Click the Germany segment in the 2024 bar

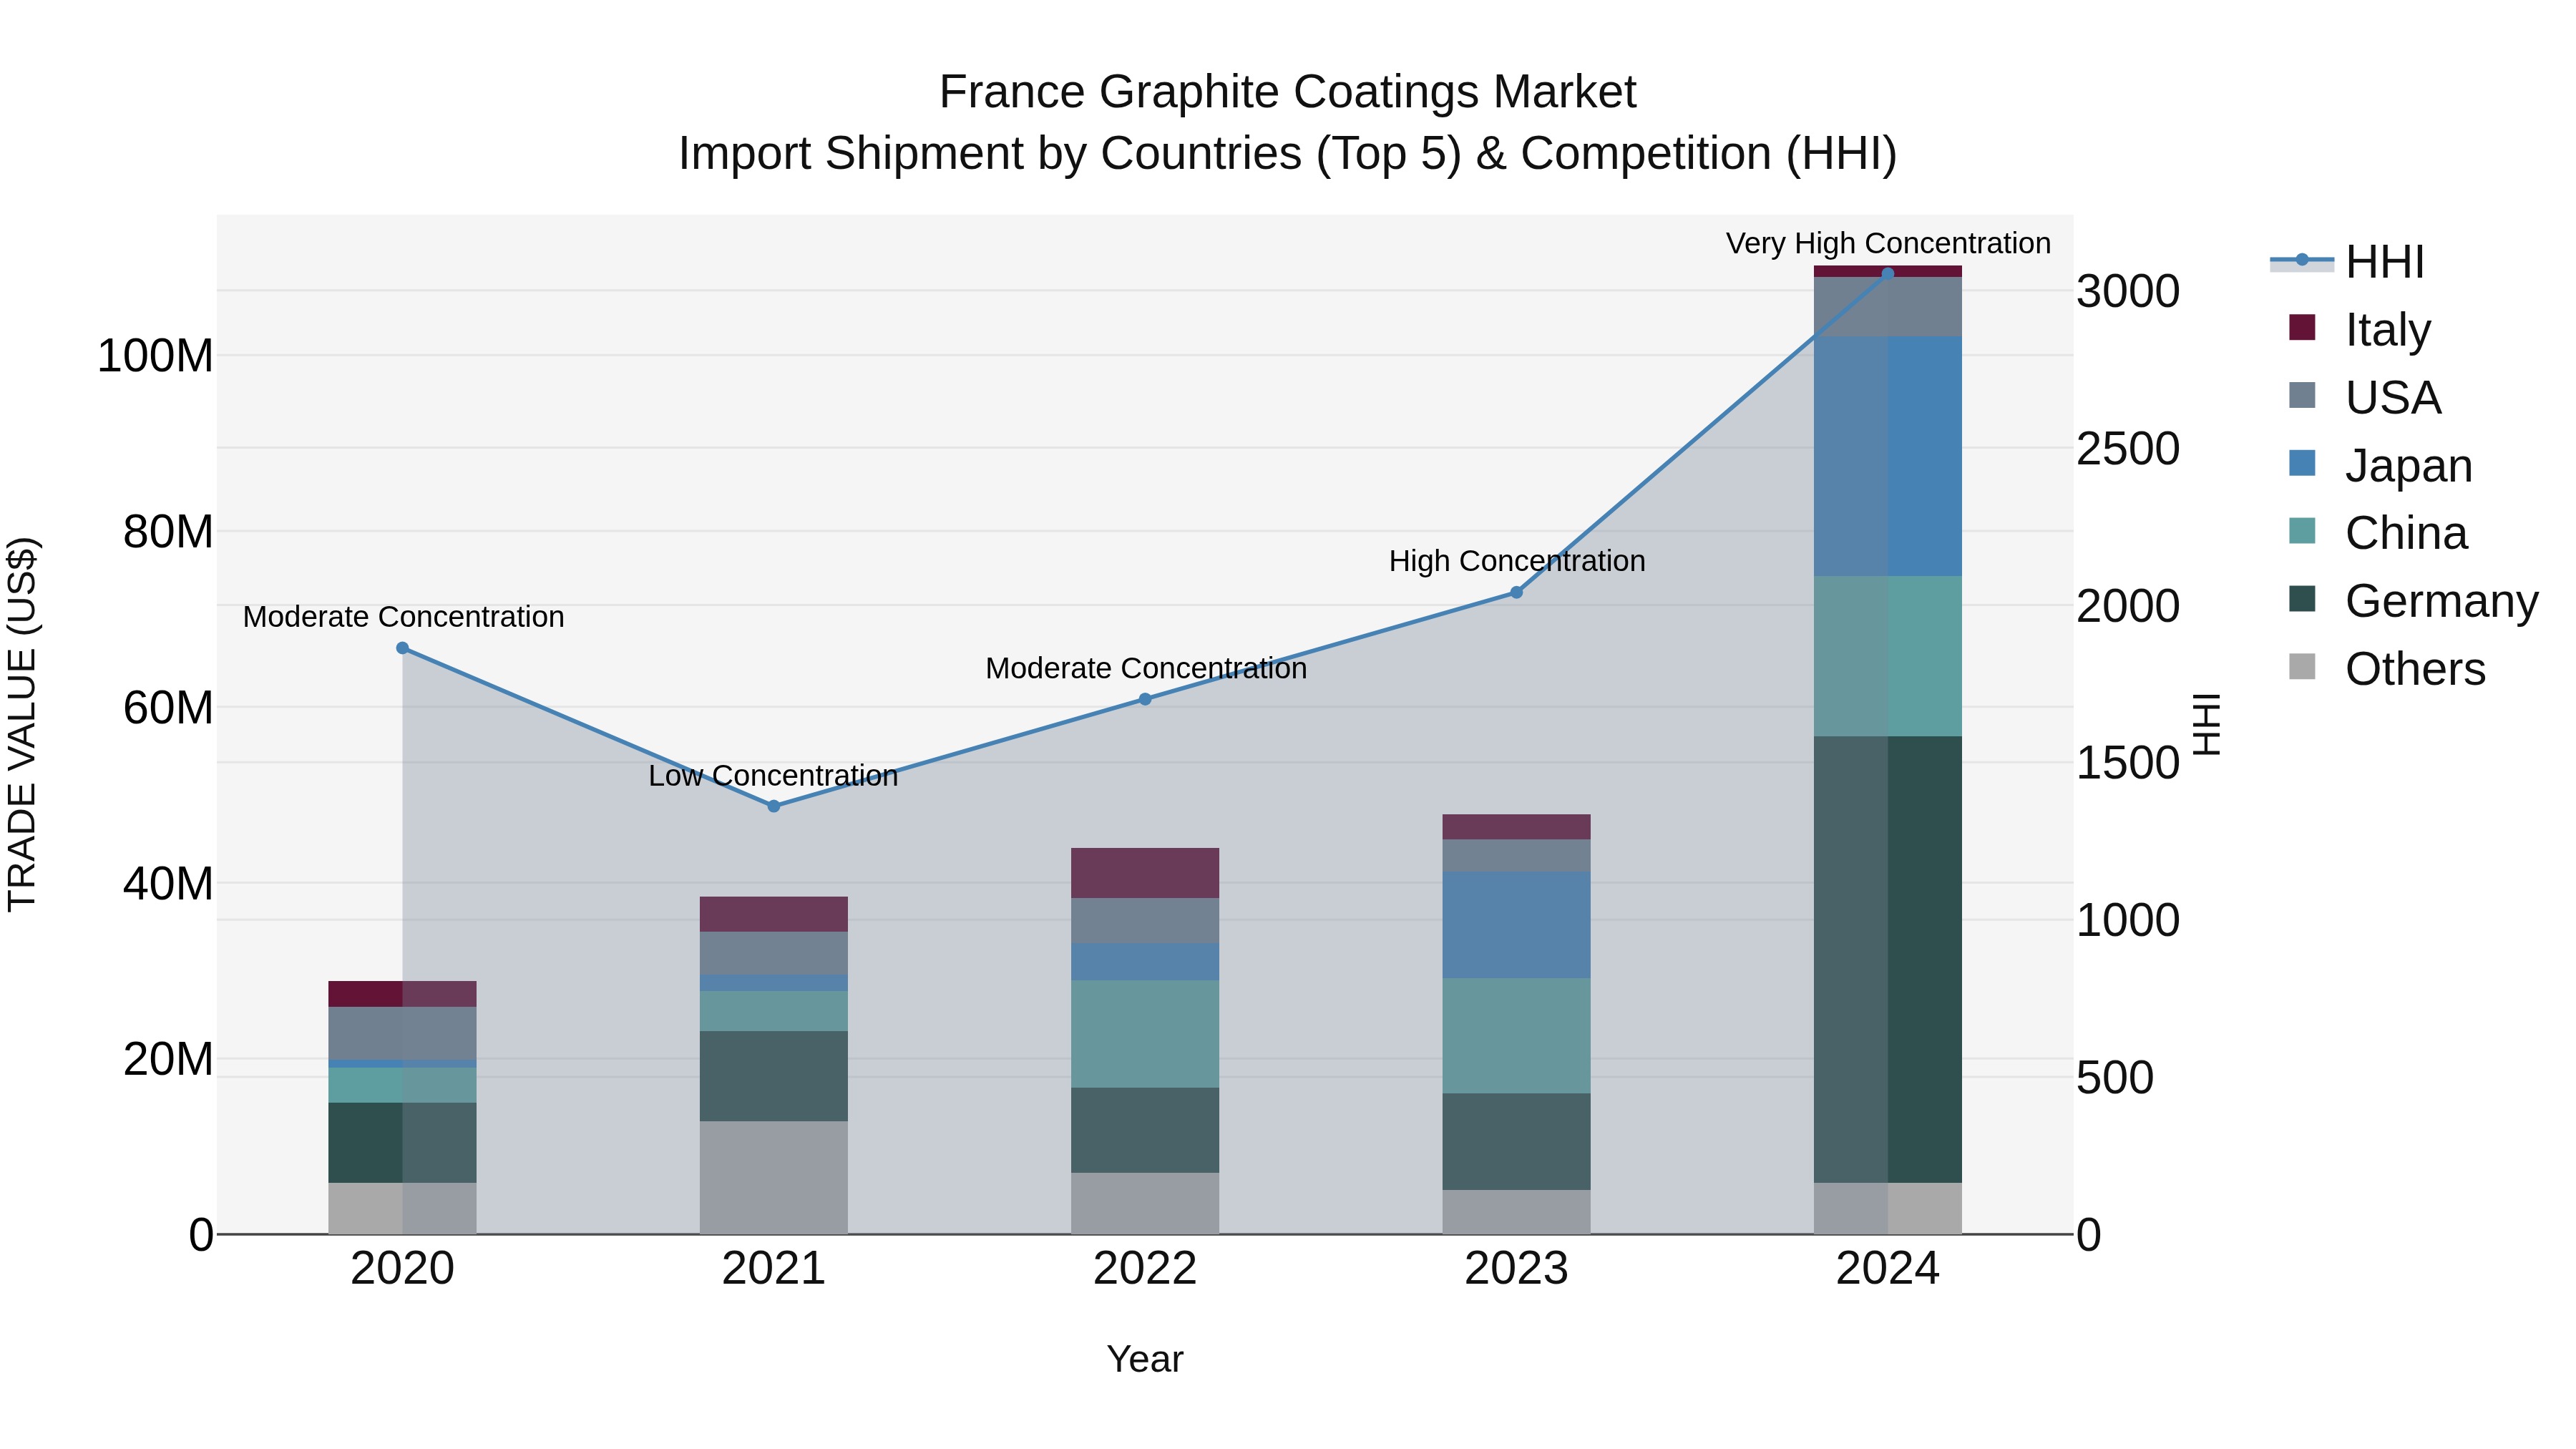tap(1888, 959)
